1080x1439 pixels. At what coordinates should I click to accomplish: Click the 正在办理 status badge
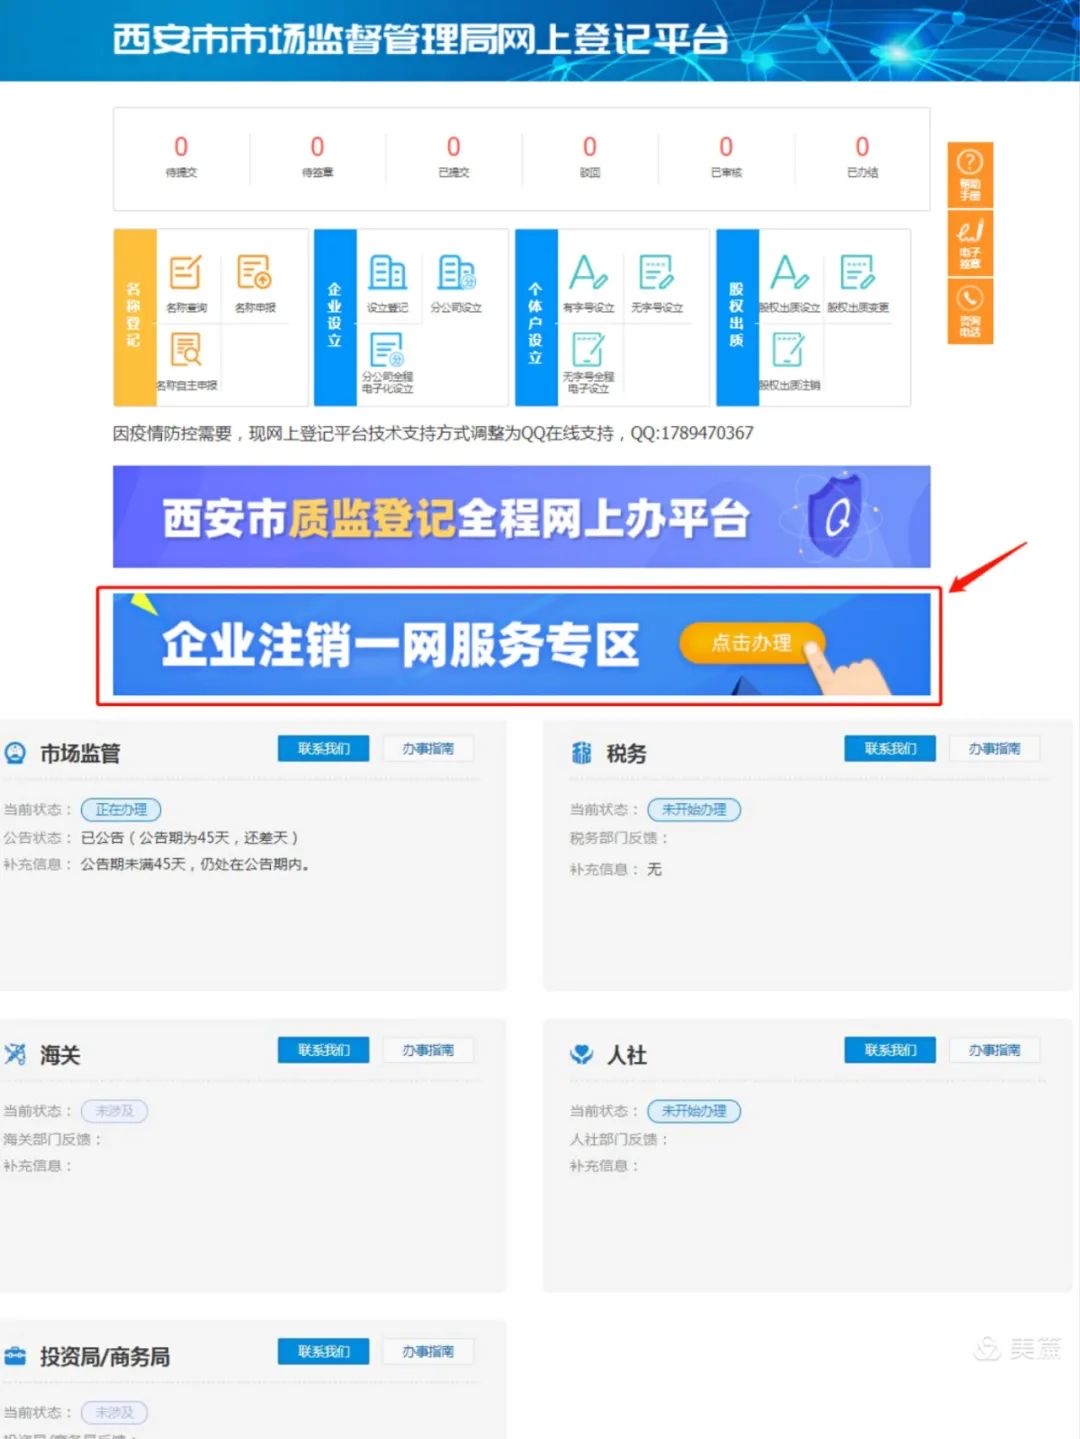click(121, 809)
